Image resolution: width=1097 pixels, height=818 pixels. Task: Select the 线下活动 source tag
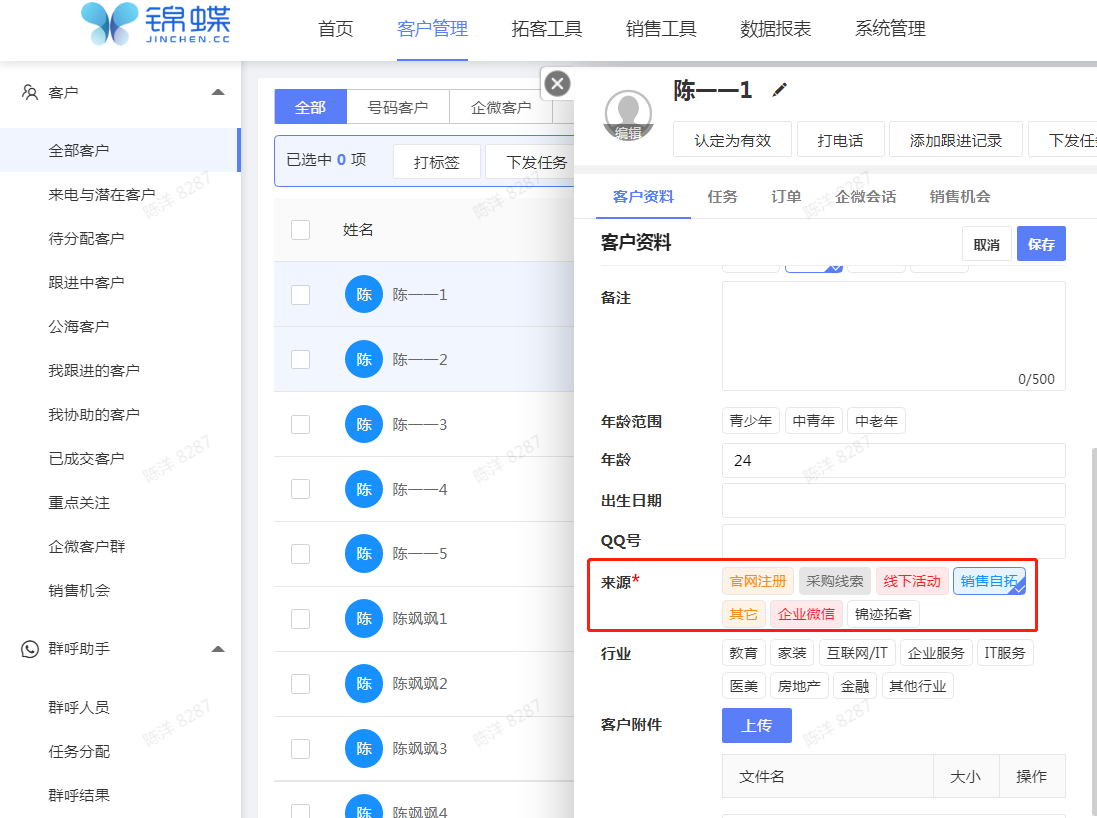912,581
